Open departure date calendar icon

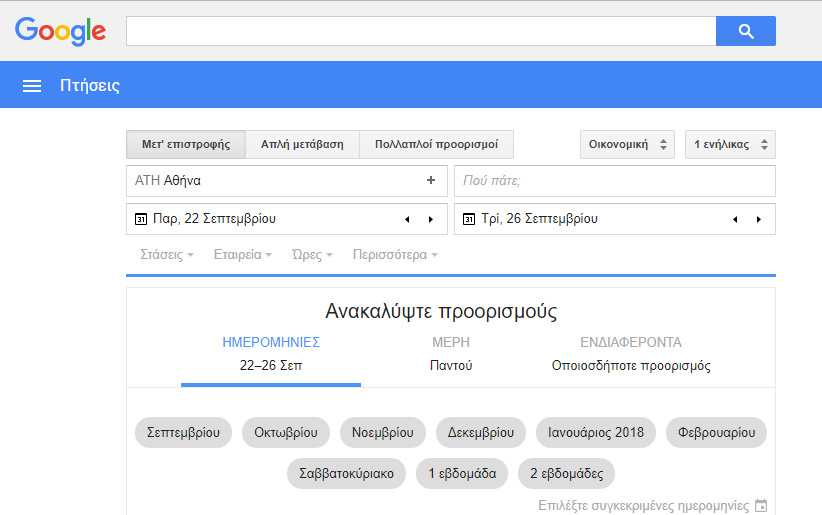point(141,219)
